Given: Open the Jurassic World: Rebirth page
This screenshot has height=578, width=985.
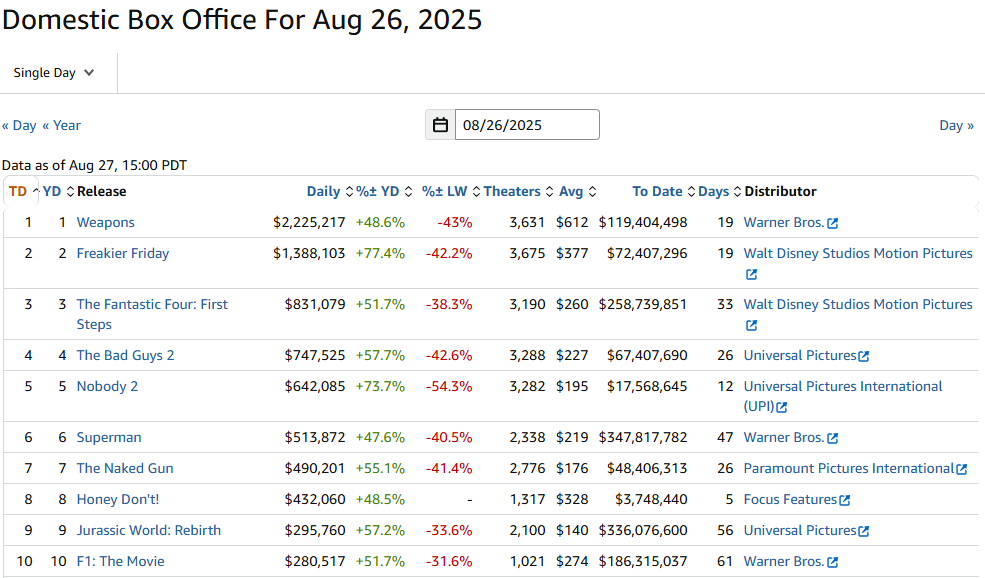Looking at the screenshot, I should [x=149, y=530].
